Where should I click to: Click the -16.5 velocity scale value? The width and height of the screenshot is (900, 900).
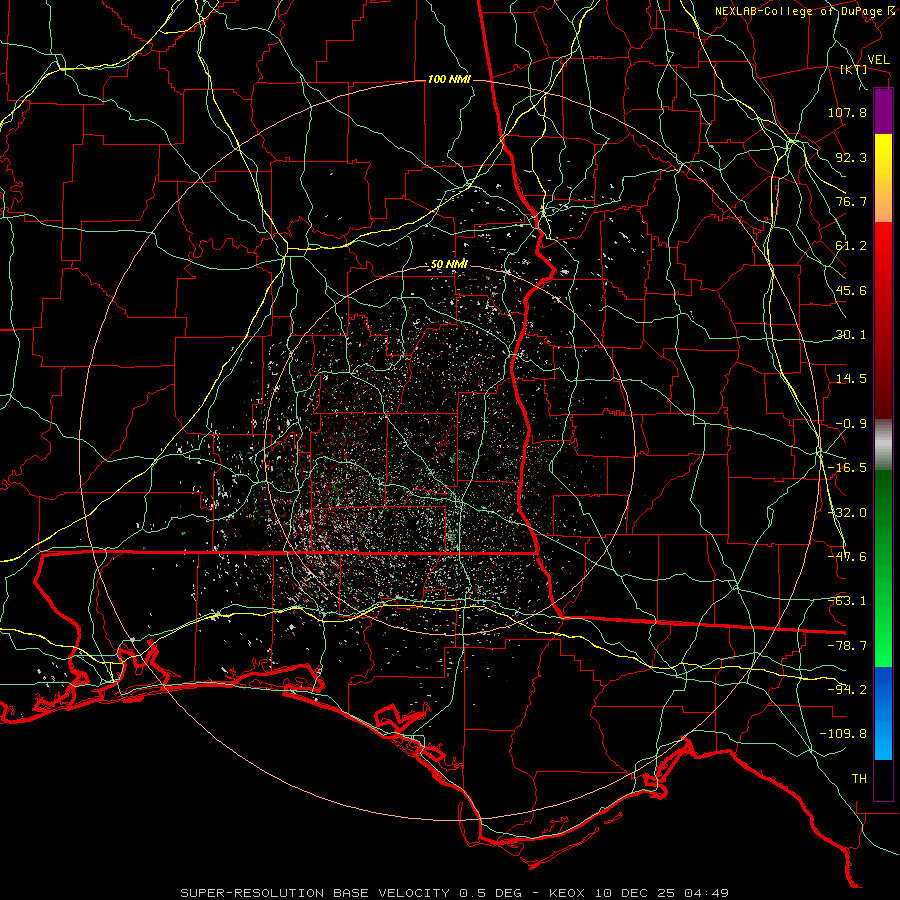(x=847, y=468)
